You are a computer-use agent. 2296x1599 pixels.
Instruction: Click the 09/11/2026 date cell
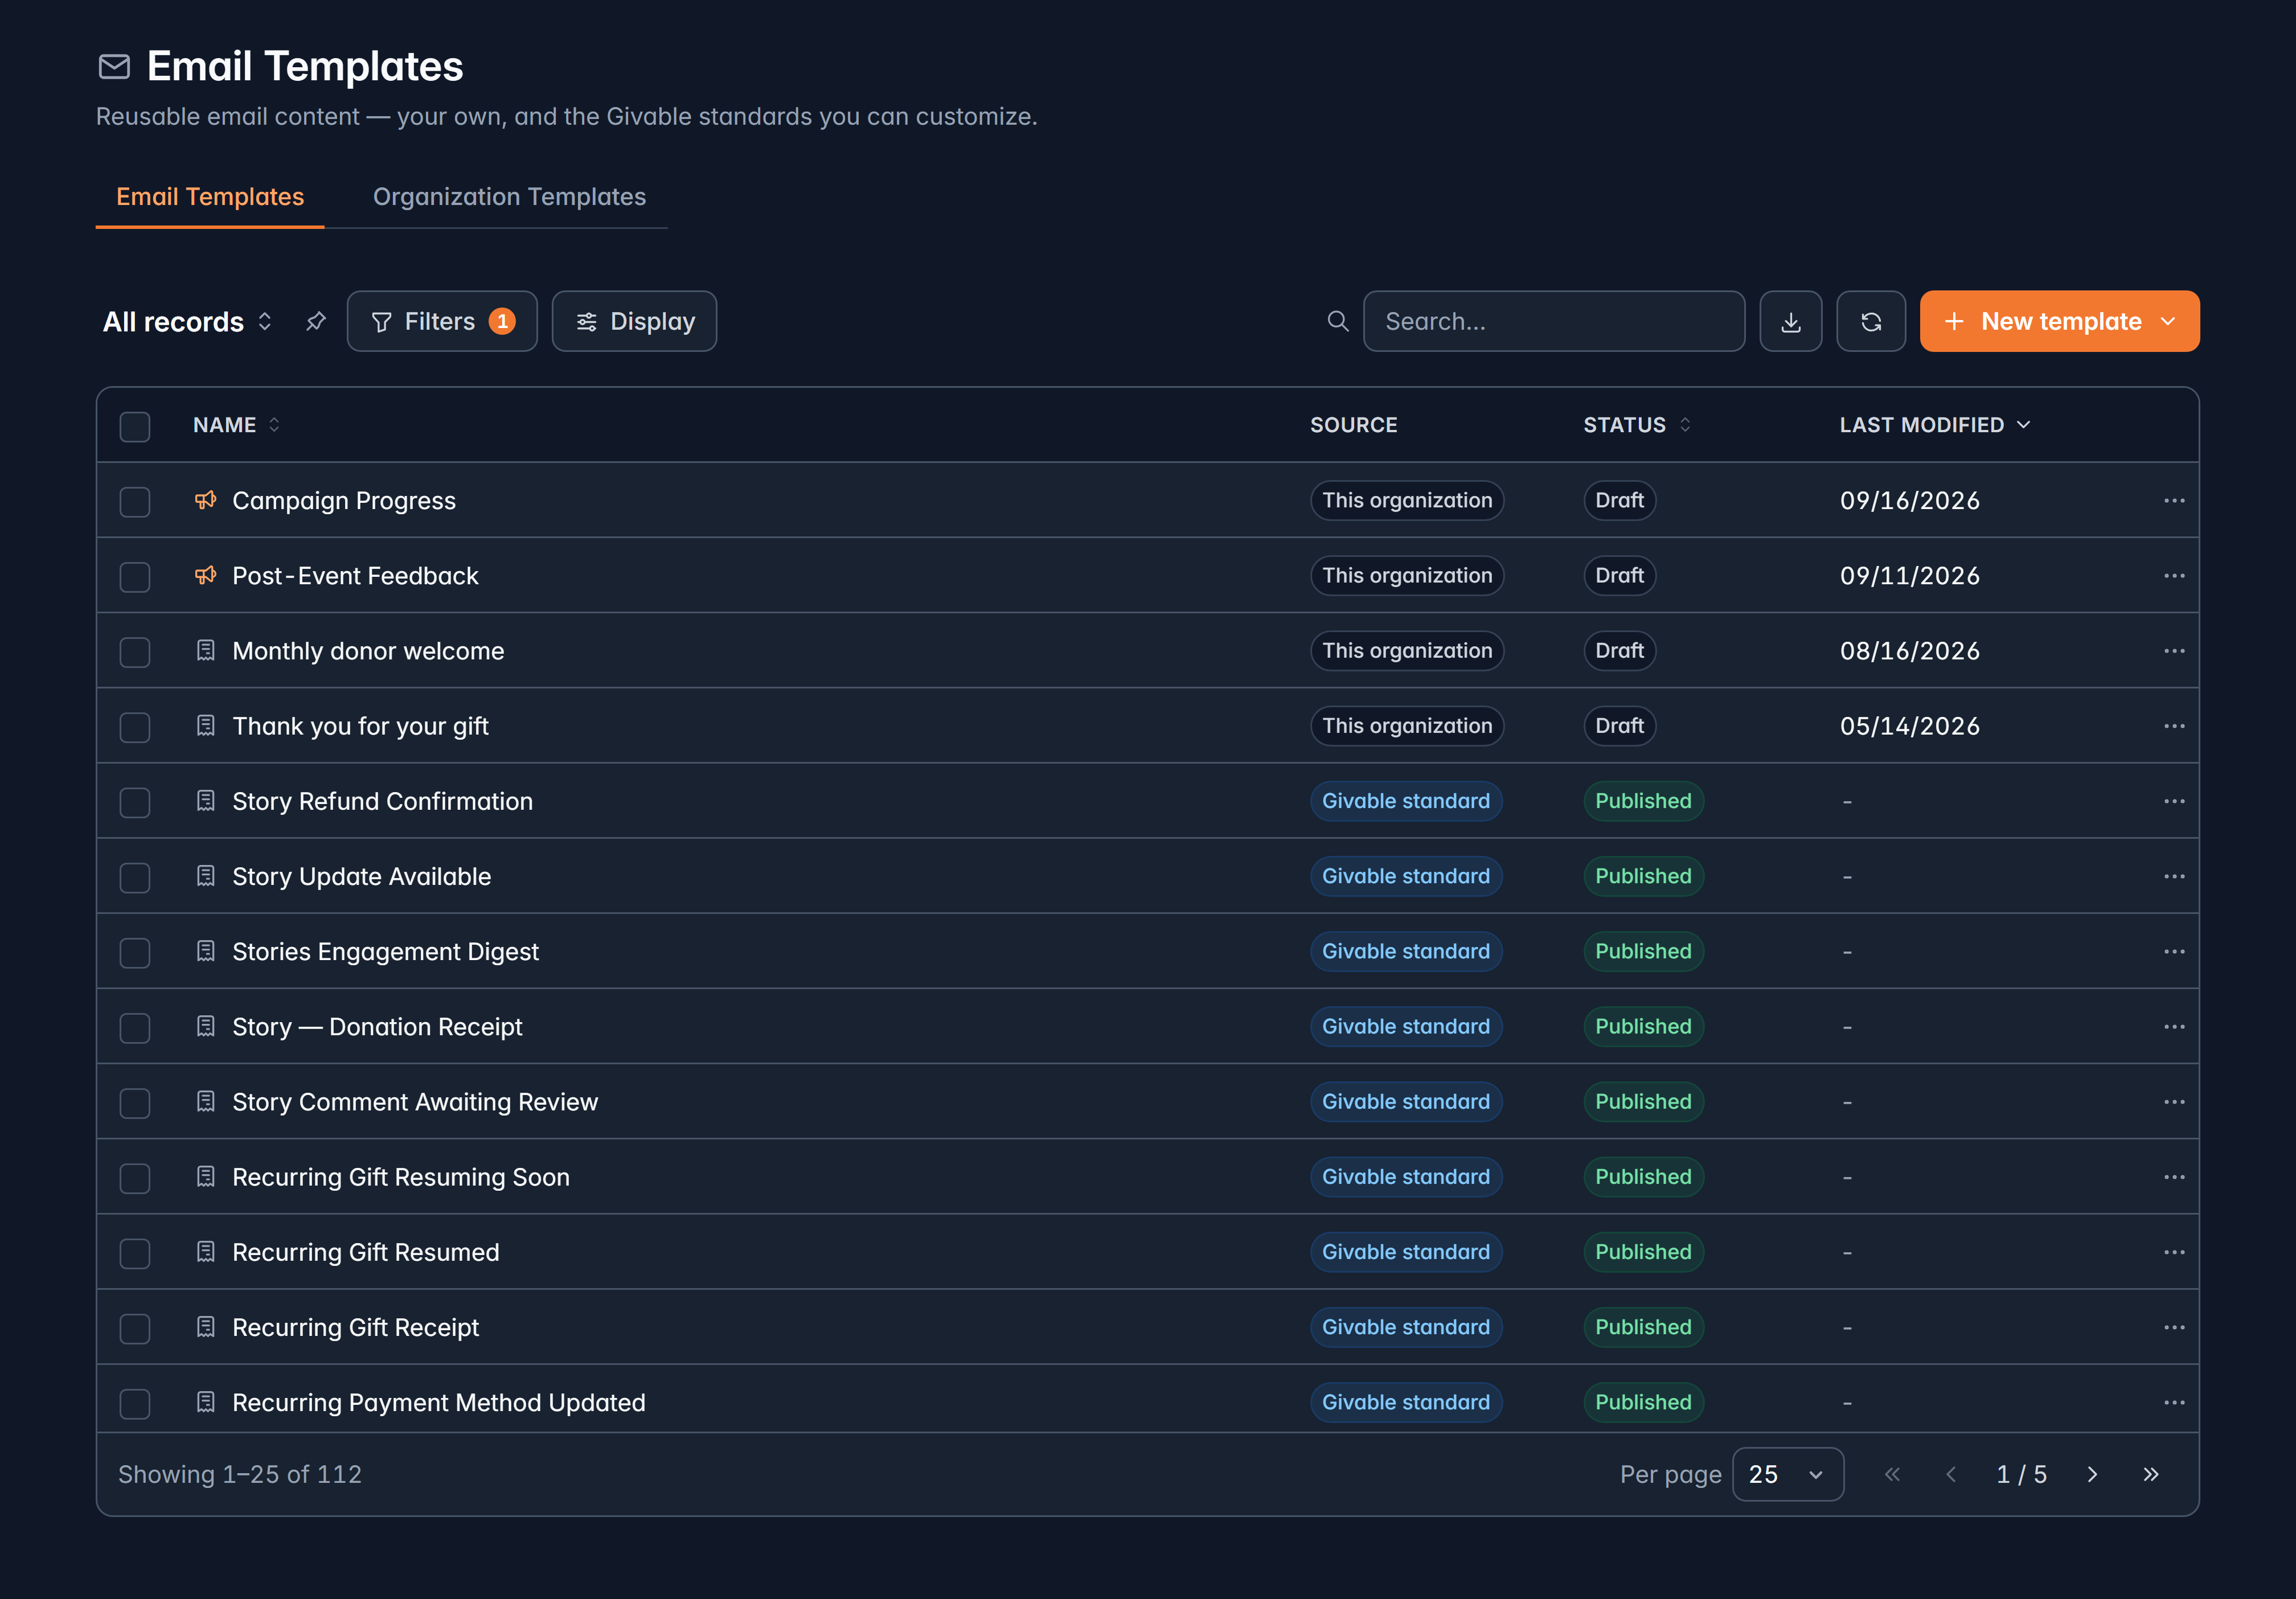(1910, 576)
